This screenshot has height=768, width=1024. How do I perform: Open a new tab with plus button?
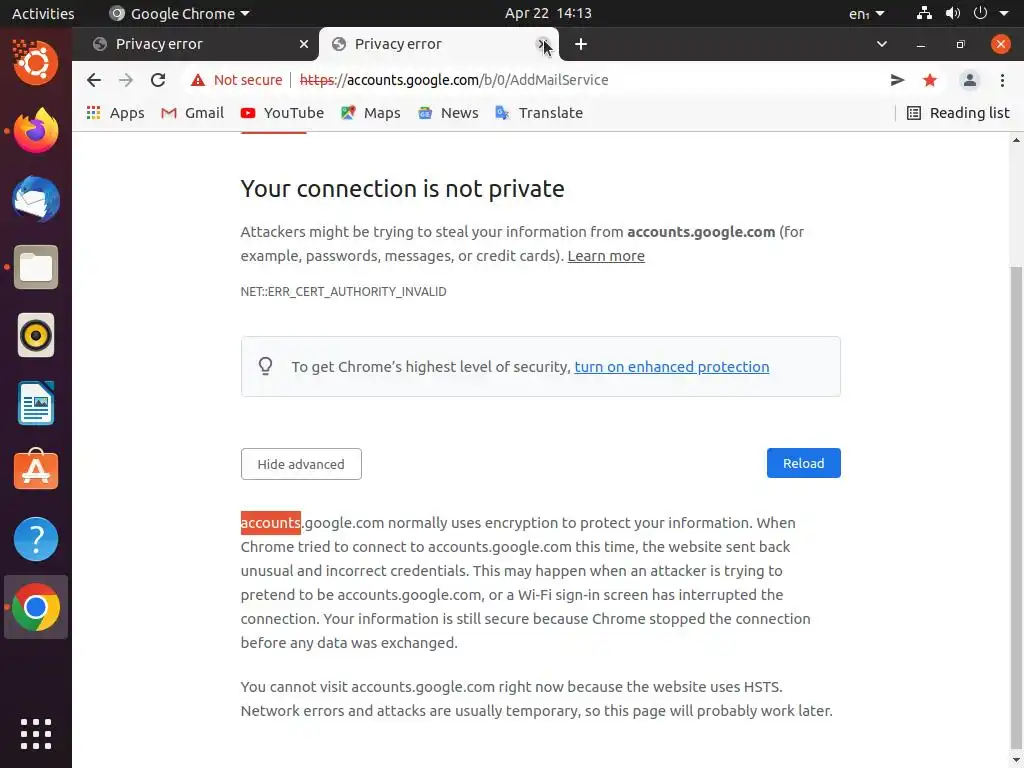[x=581, y=44]
